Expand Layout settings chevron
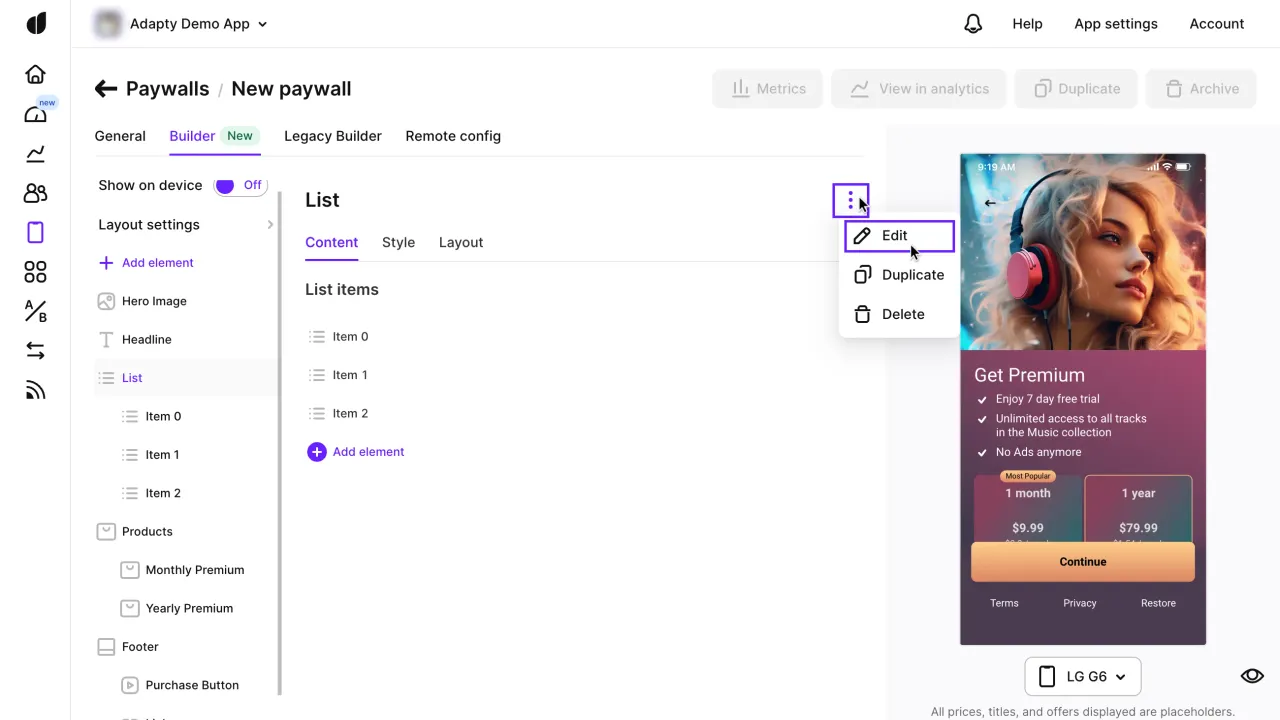 (x=270, y=225)
